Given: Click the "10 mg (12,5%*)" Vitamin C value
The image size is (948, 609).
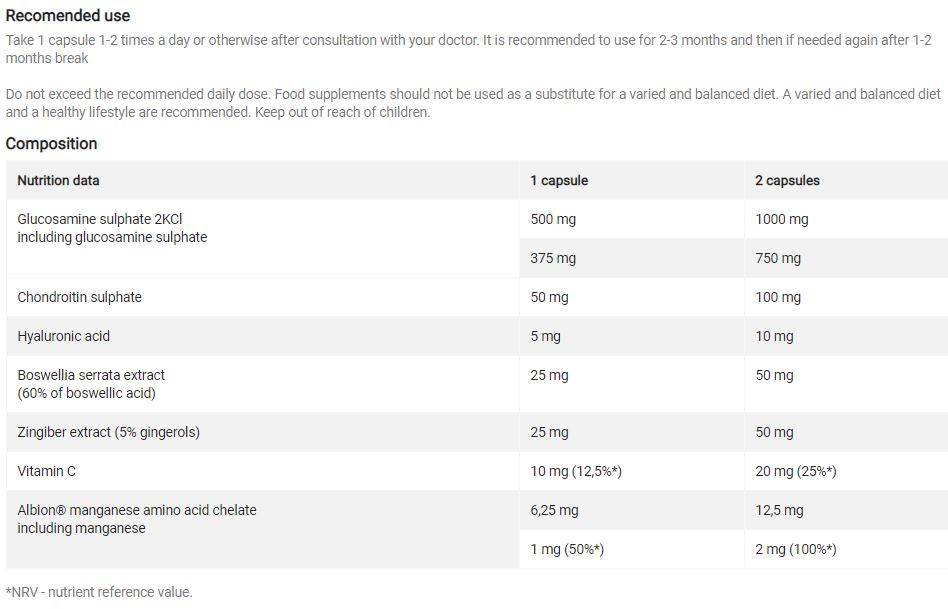Looking at the screenshot, I should (576, 471).
